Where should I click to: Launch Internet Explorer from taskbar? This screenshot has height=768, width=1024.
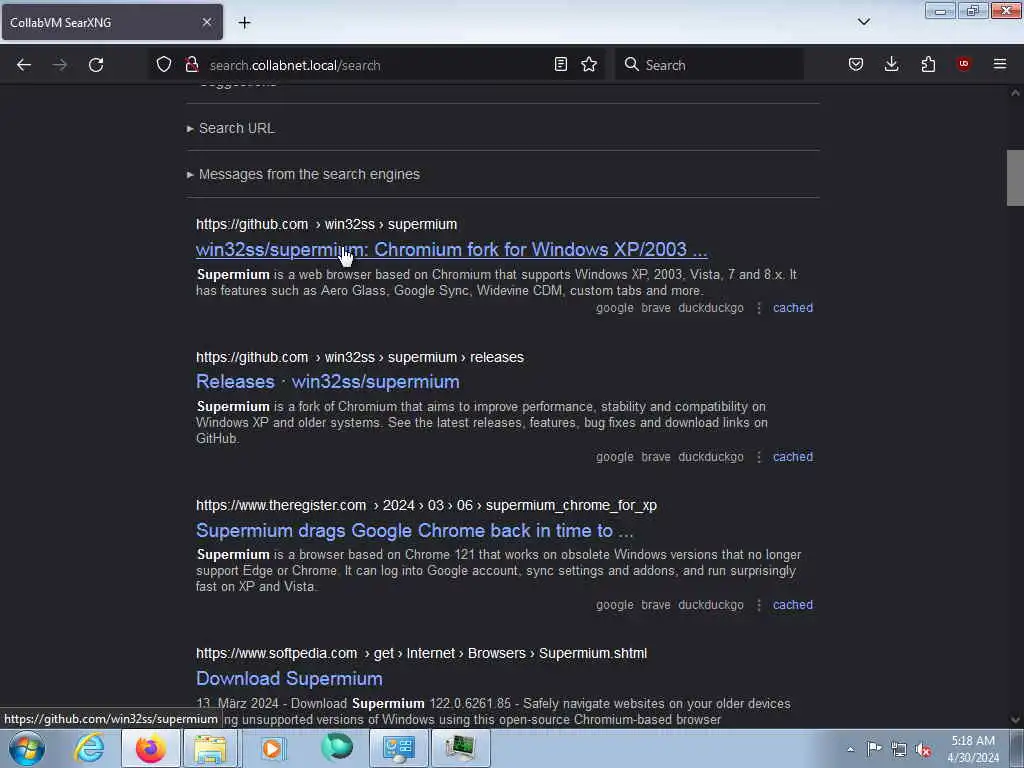click(89, 748)
